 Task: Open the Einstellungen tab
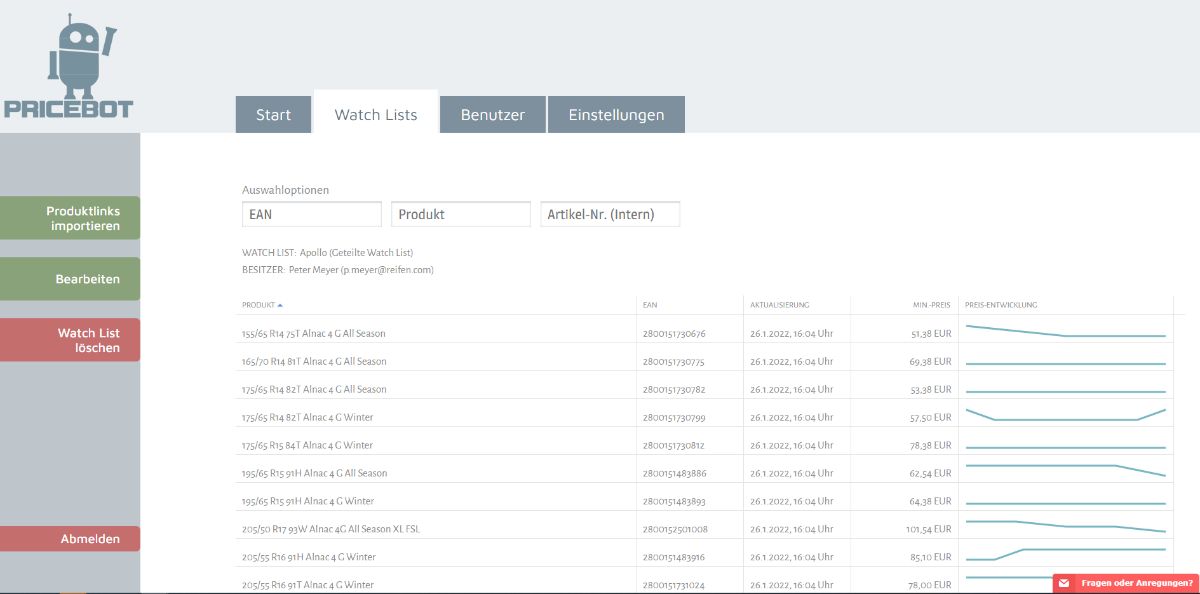tap(616, 115)
